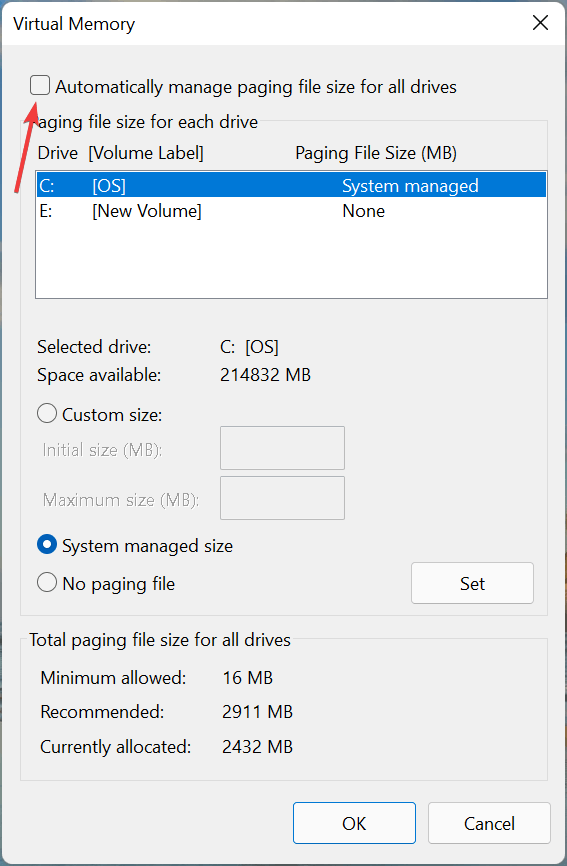Enable automatically manage paging file size checkbox

click(x=40, y=86)
